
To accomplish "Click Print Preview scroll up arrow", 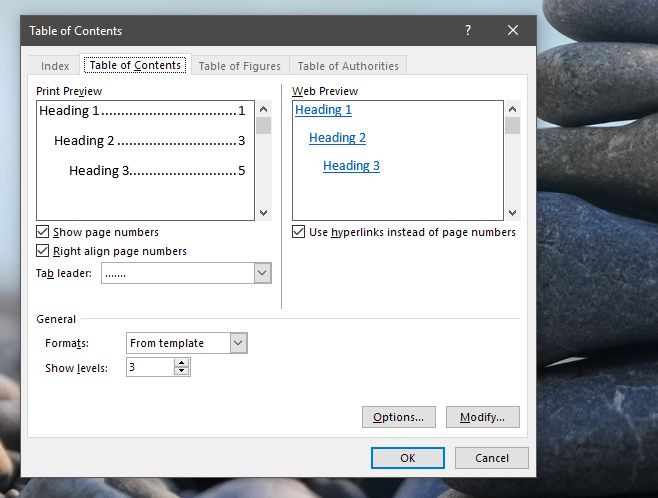I will tap(264, 109).
